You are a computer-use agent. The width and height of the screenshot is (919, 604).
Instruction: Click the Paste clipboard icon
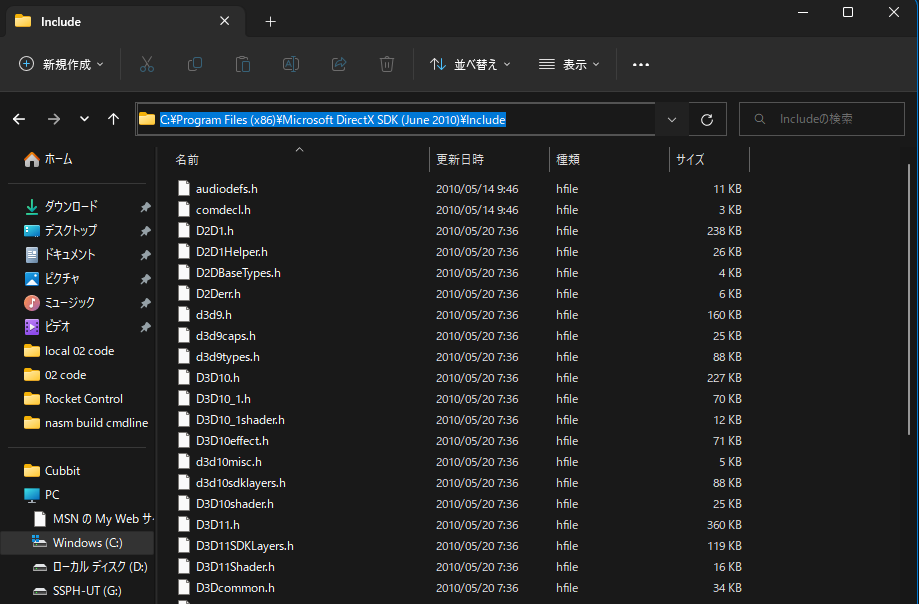tap(243, 64)
